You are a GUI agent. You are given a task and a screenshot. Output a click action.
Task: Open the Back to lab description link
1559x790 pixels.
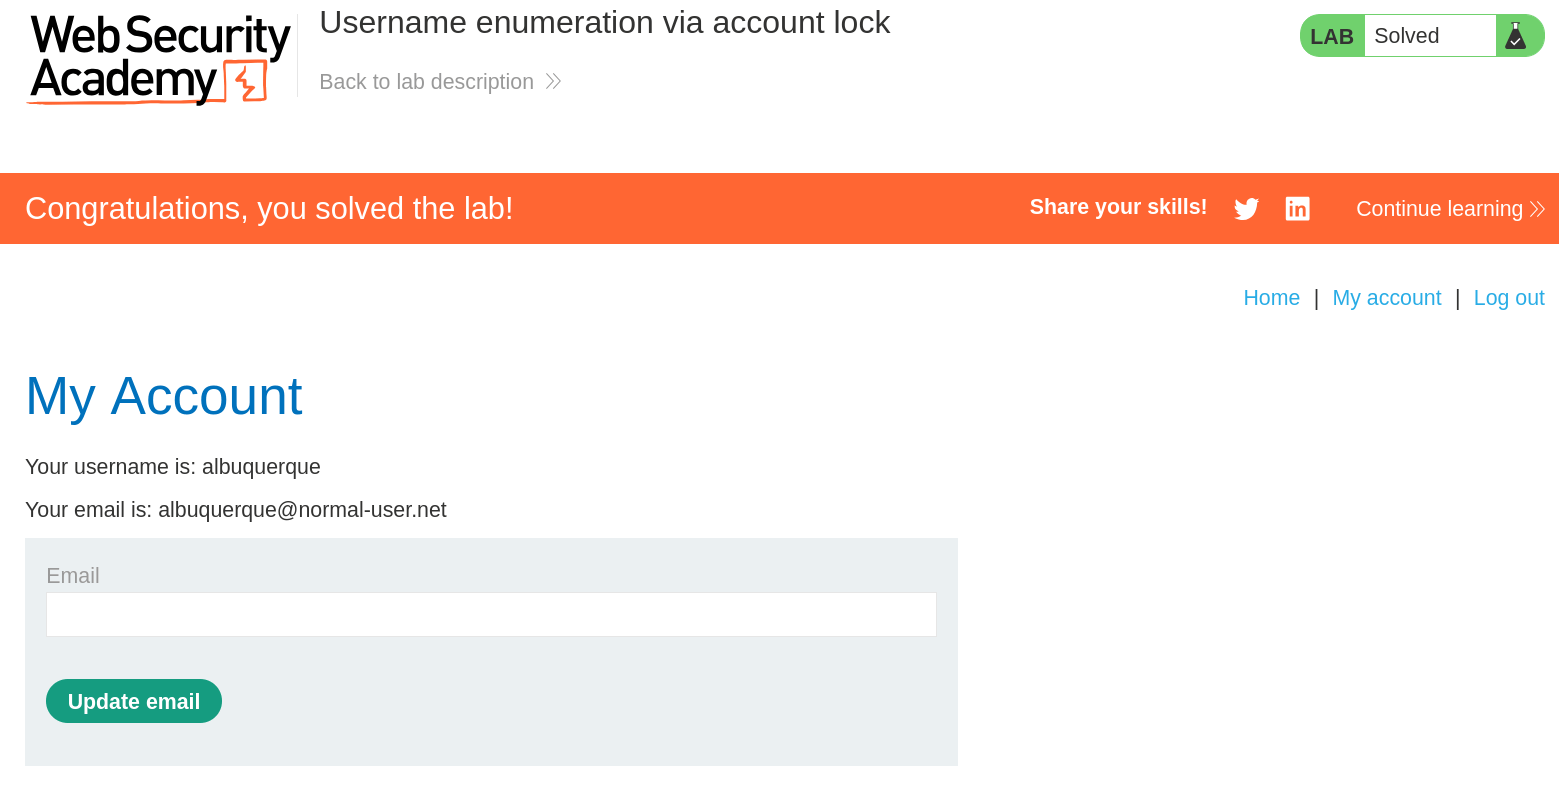[426, 82]
